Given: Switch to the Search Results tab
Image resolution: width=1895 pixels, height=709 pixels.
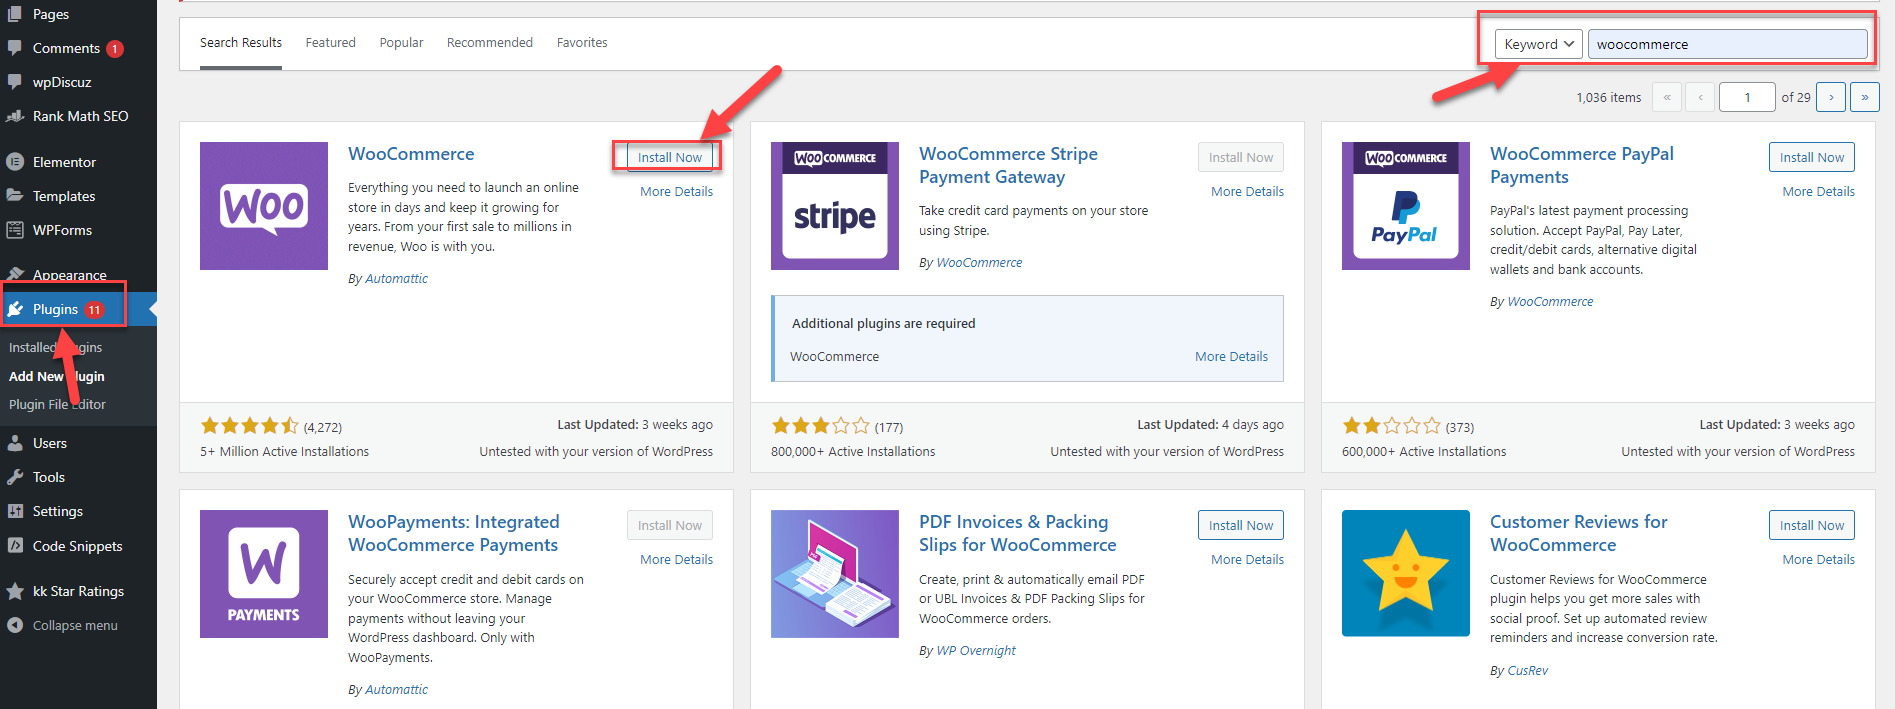Looking at the screenshot, I should pos(241,43).
